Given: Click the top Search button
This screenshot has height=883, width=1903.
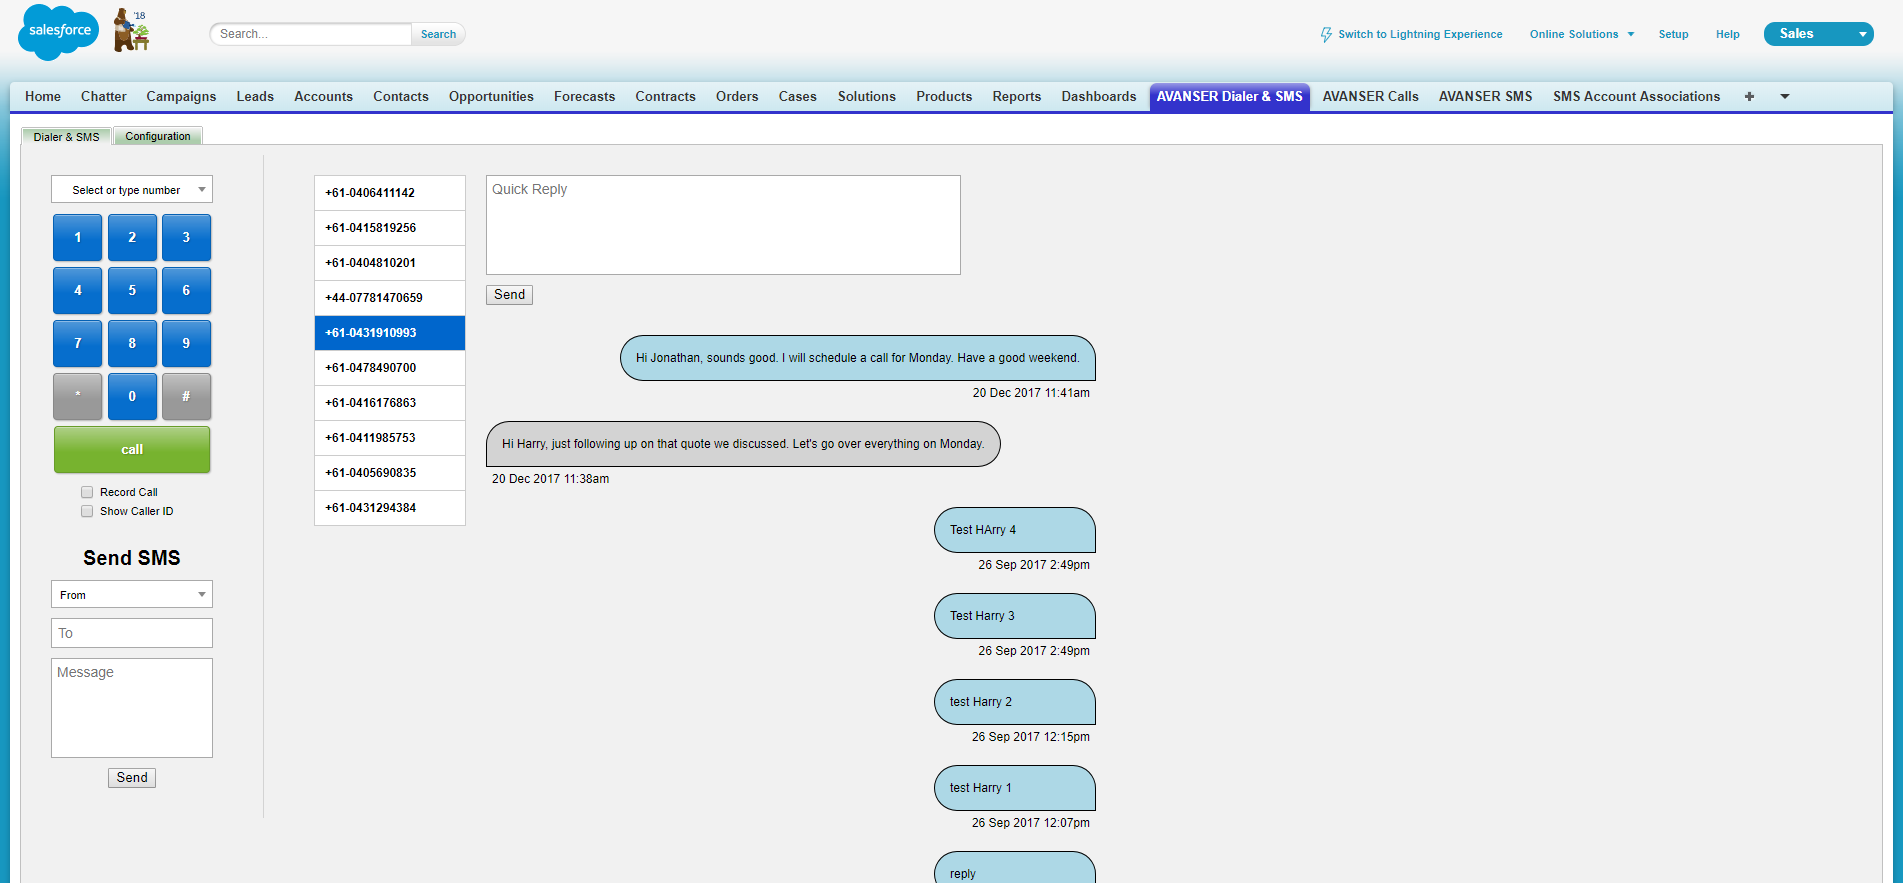Looking at the screenshot, I should pyautogui.click(x=438, y=34).
